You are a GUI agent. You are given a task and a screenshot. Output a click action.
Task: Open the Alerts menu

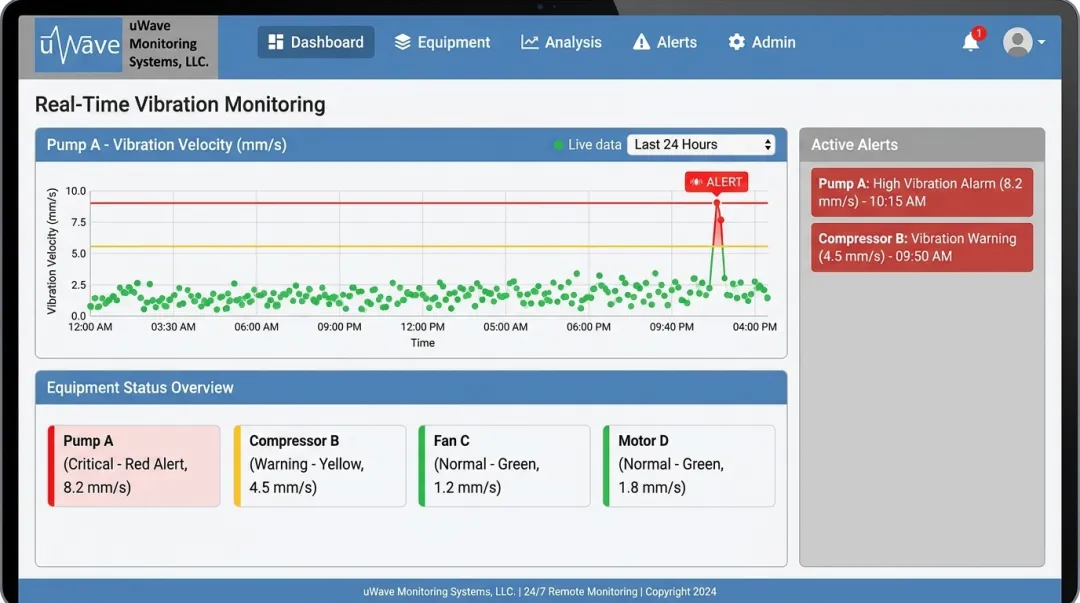pos(665,42)
